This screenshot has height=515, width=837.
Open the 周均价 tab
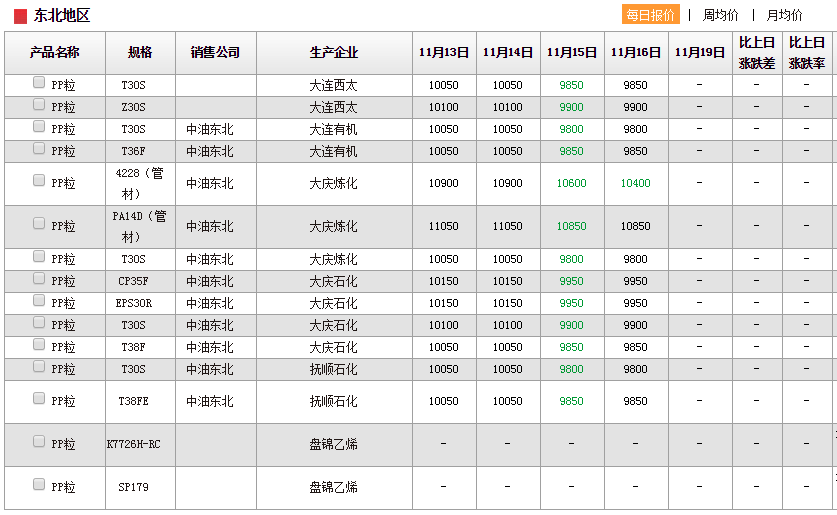720,15
